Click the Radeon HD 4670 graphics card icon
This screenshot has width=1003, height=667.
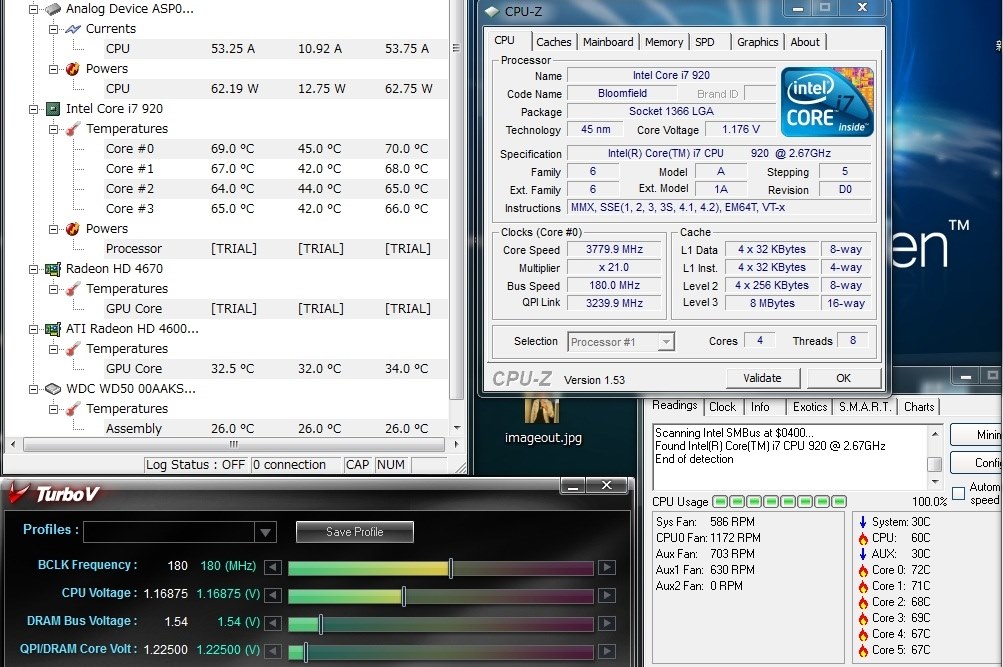click(53, 269)
